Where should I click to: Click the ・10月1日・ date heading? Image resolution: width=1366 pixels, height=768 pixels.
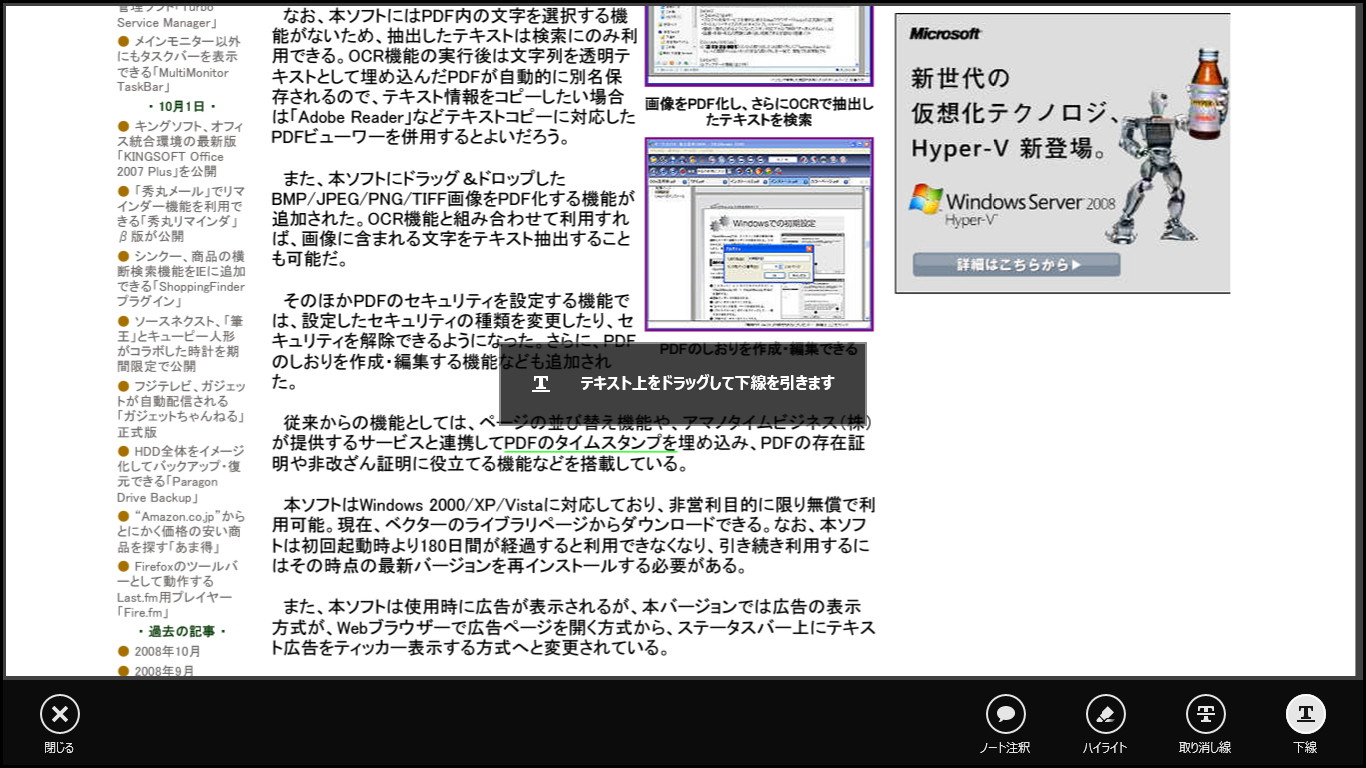pos(181,106)
